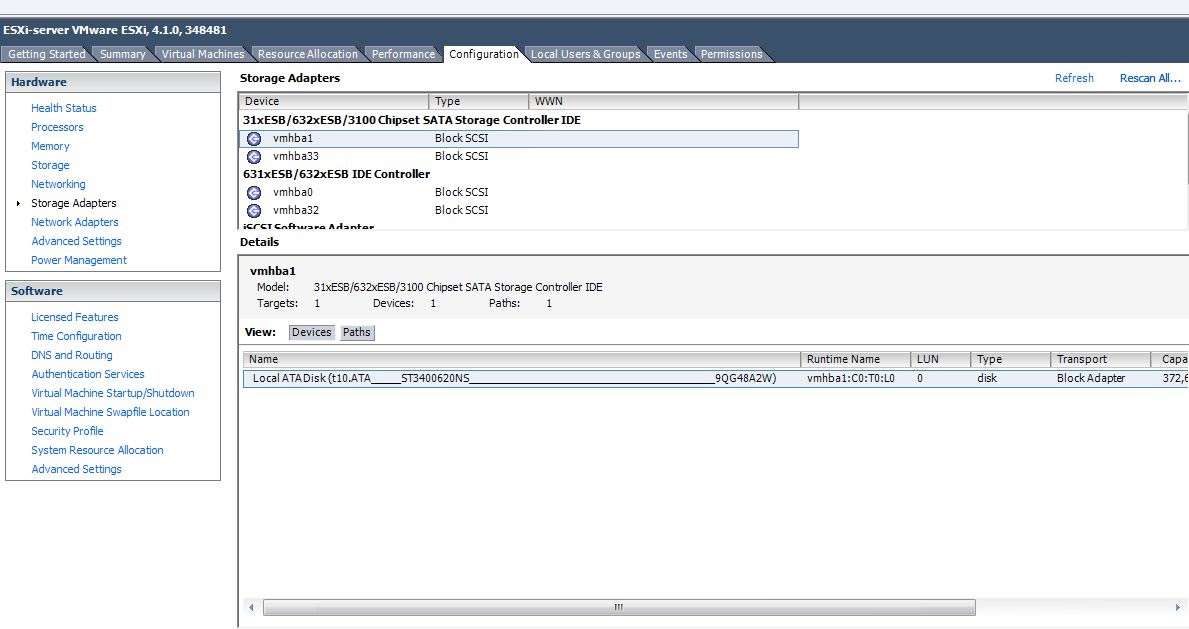Open Licensed Features

click(x=74, y=317)
